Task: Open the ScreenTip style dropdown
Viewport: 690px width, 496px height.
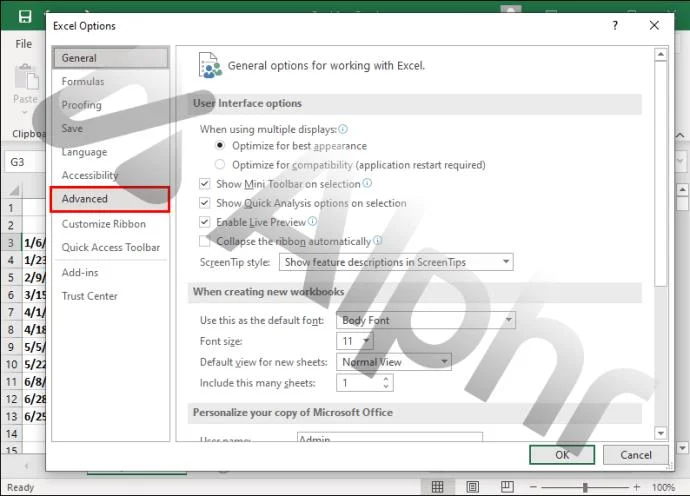Action: [x=396, y=262]
